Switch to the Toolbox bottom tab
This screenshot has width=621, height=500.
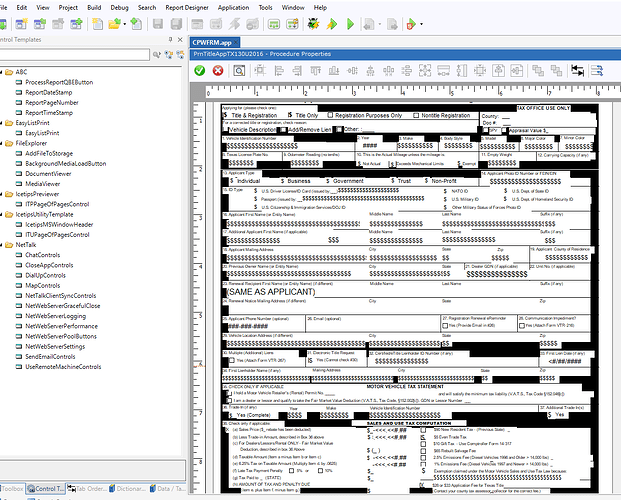(x=10, y=490)
